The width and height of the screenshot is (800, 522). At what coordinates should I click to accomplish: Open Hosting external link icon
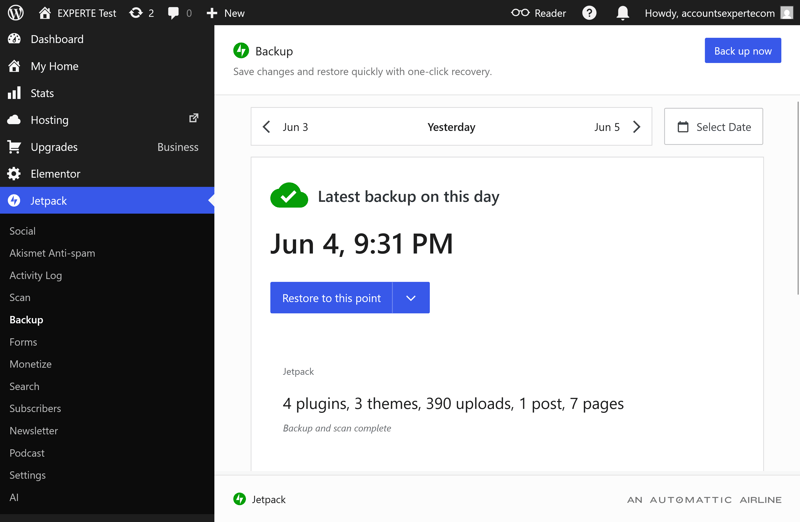click(x=193, y=118)
